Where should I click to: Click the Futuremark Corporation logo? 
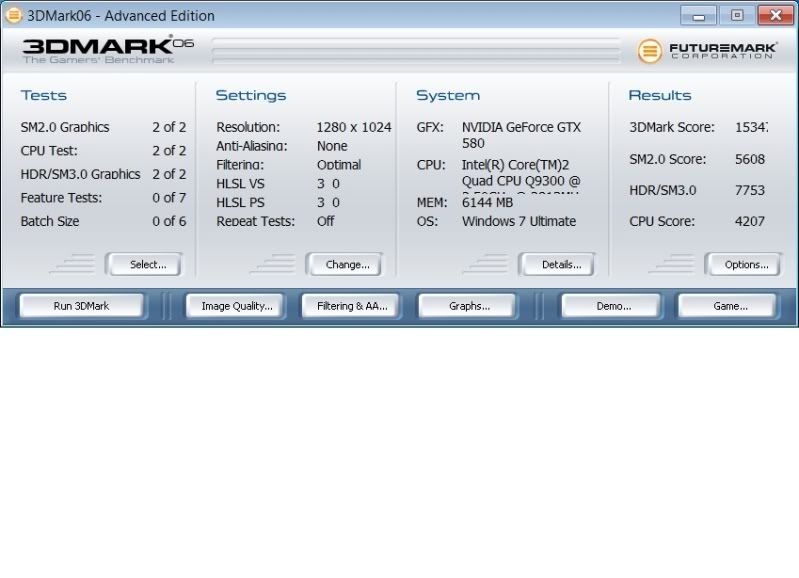tap(706, 50)
